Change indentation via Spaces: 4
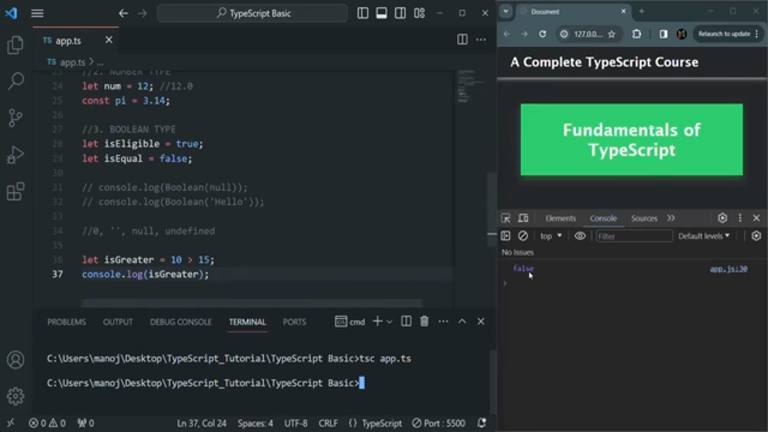Image resolution: width=768 pixels, height=432 pixels. [255, 423]
